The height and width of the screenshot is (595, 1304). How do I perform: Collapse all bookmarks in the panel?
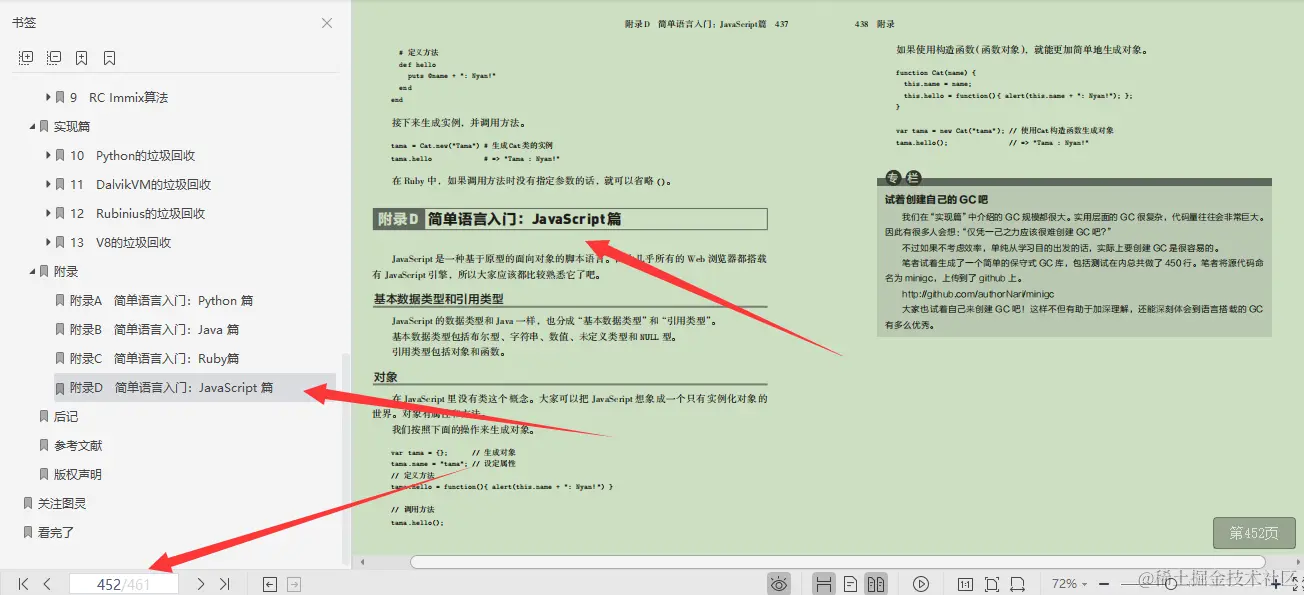[x=54, y=57]
